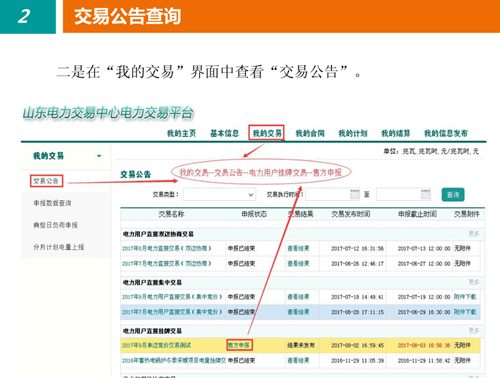Open calendar icon for end execution time
Image resolution: width=500 pixels, height=378 pixels.
tap(426, 194)
